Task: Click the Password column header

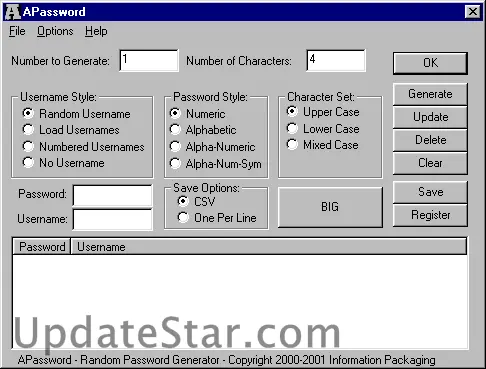Action: coord(42,247)
